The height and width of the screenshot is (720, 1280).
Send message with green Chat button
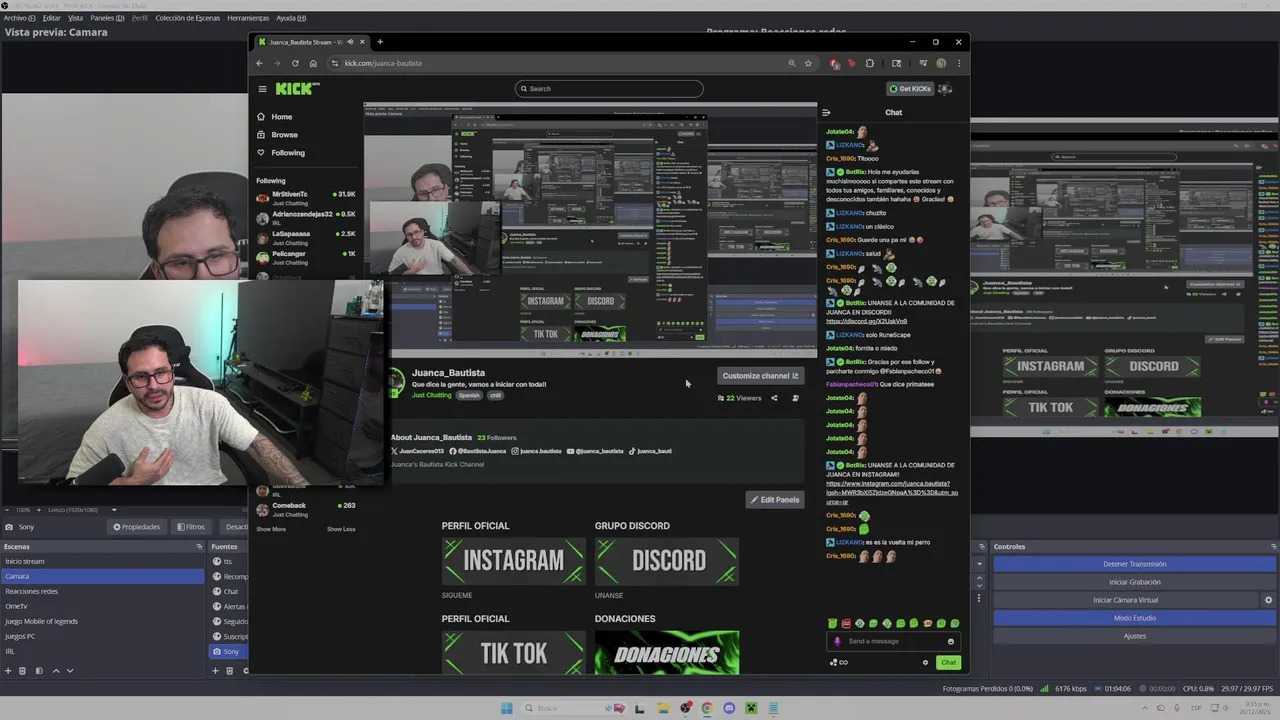pyautogui.click(x=948, y=662)
